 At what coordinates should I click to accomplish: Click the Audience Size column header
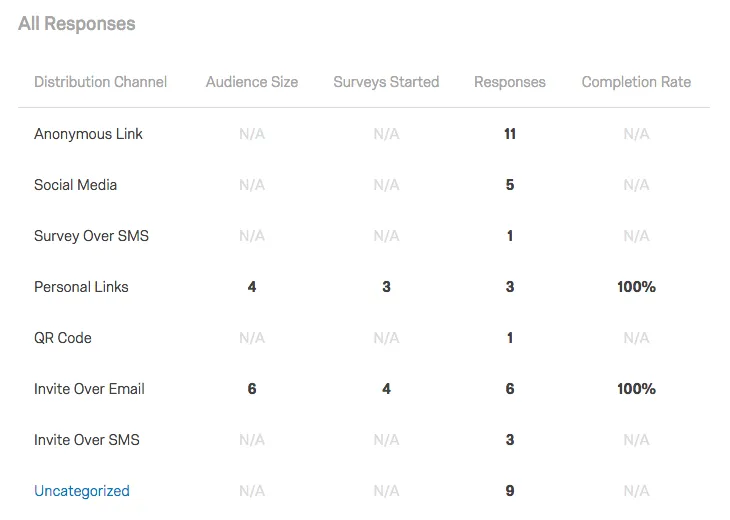coord(252,82)
